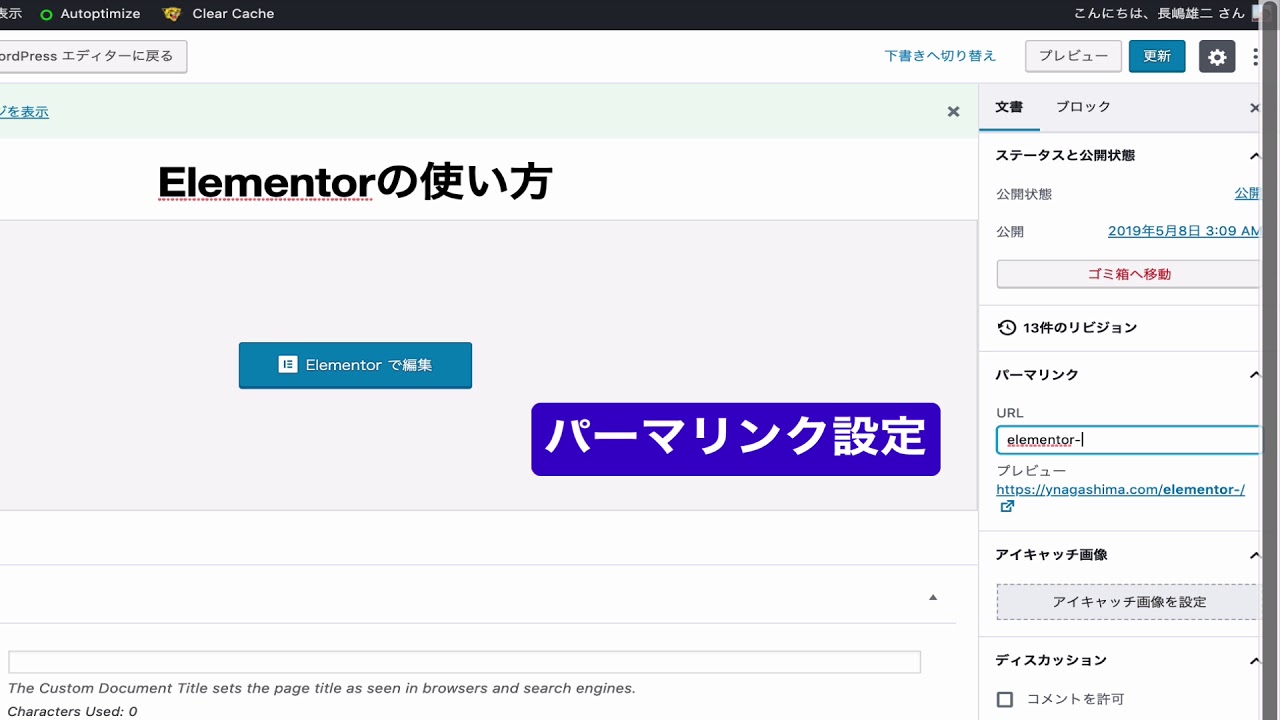Switch to the ブロック tab
Image resolution: width=1280 pixels, height=720 pixels.
tap(1083, 107)
